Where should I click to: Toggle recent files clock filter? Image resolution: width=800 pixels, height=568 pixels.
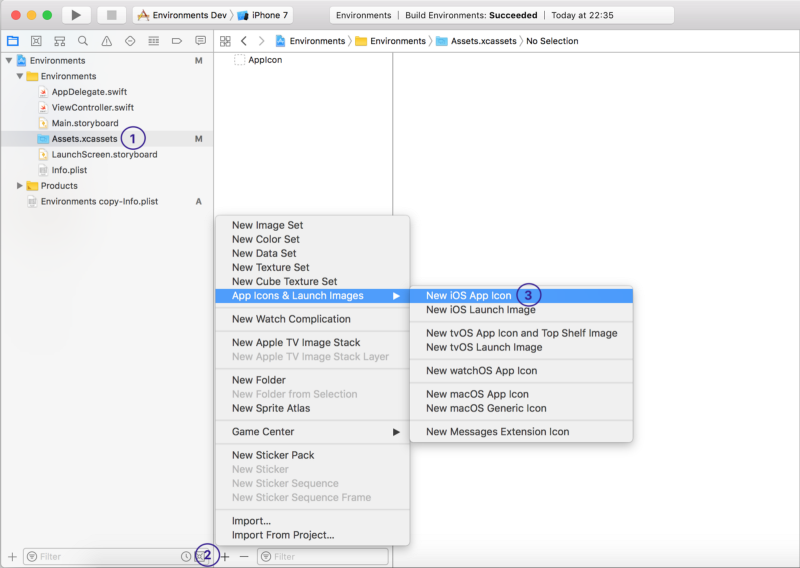pyautogui.click(x=186, y=557)
